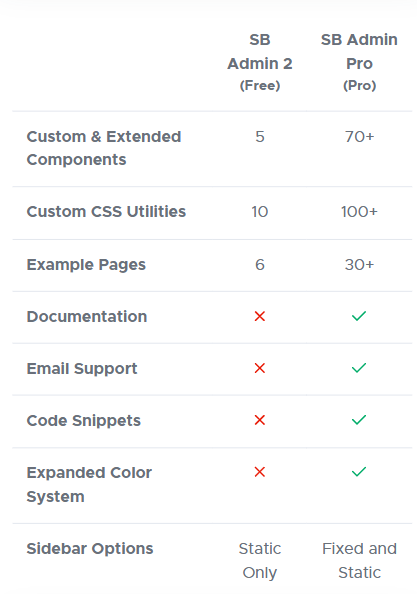Click the Static Only sidebar value

pyautogui.click(x=260, y=560)
